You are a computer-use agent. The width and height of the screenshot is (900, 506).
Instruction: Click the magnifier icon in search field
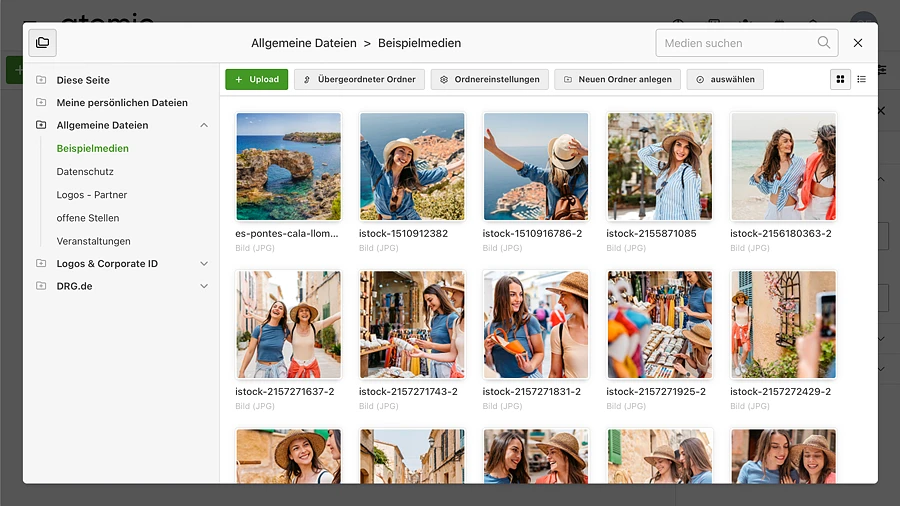[x=824, y=43]
